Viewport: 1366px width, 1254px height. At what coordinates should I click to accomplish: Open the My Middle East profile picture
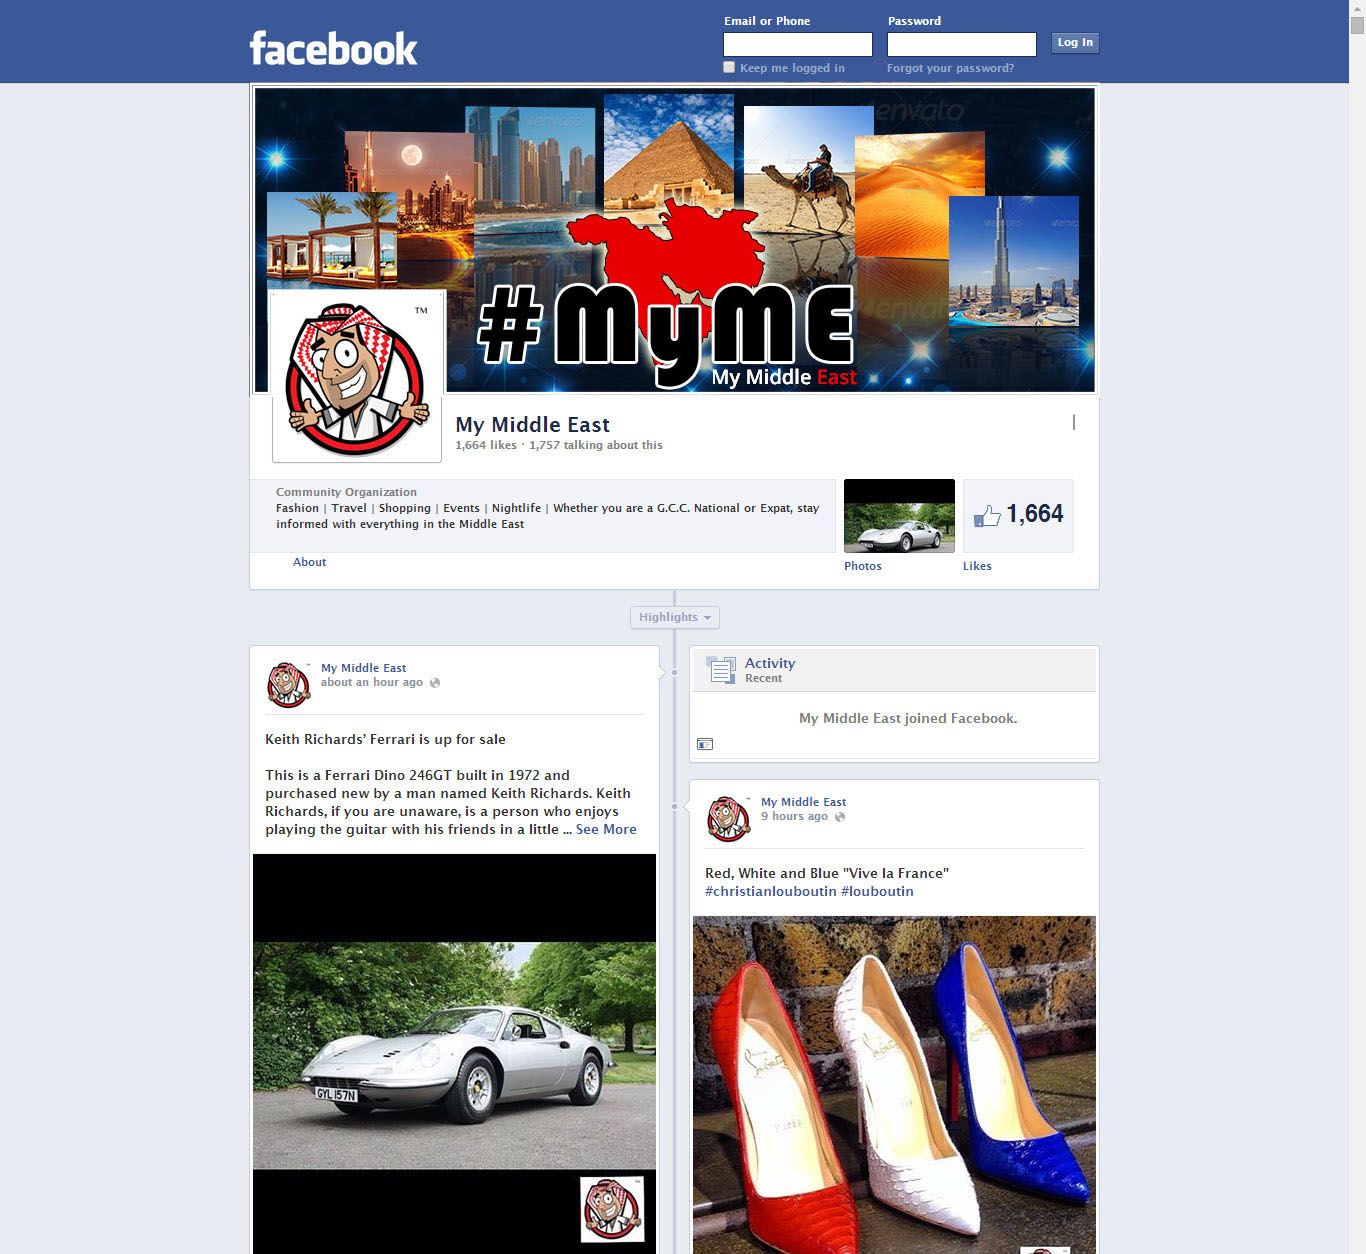click(357, 376)
